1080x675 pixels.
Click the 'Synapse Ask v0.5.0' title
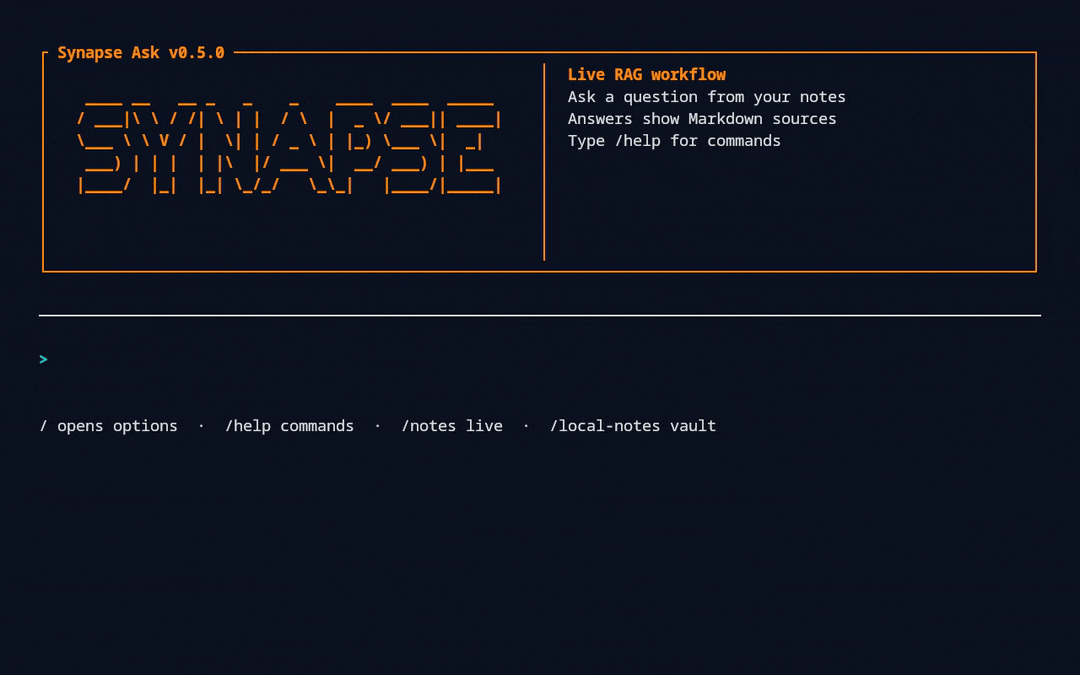tap(141, 53)
